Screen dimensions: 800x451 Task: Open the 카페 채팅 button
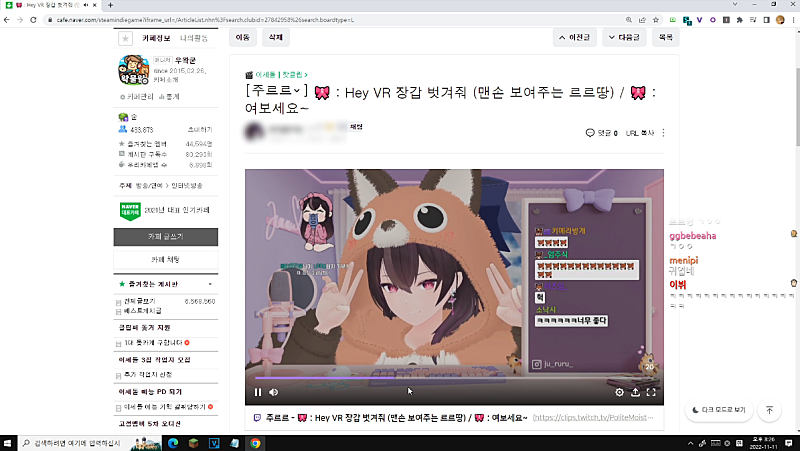click(x=166, y=259)
